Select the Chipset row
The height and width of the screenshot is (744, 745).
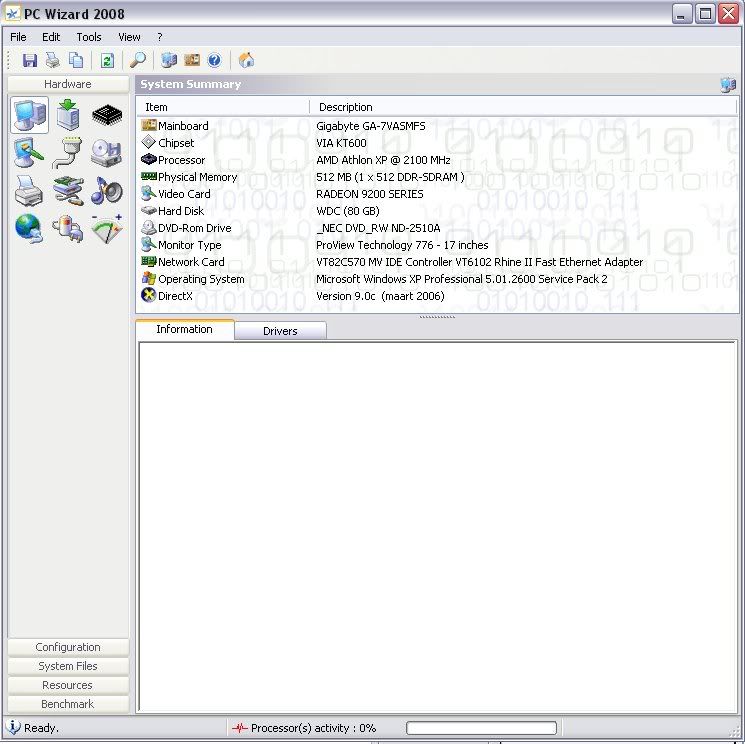pyautogui.click(x=437, y=143)
